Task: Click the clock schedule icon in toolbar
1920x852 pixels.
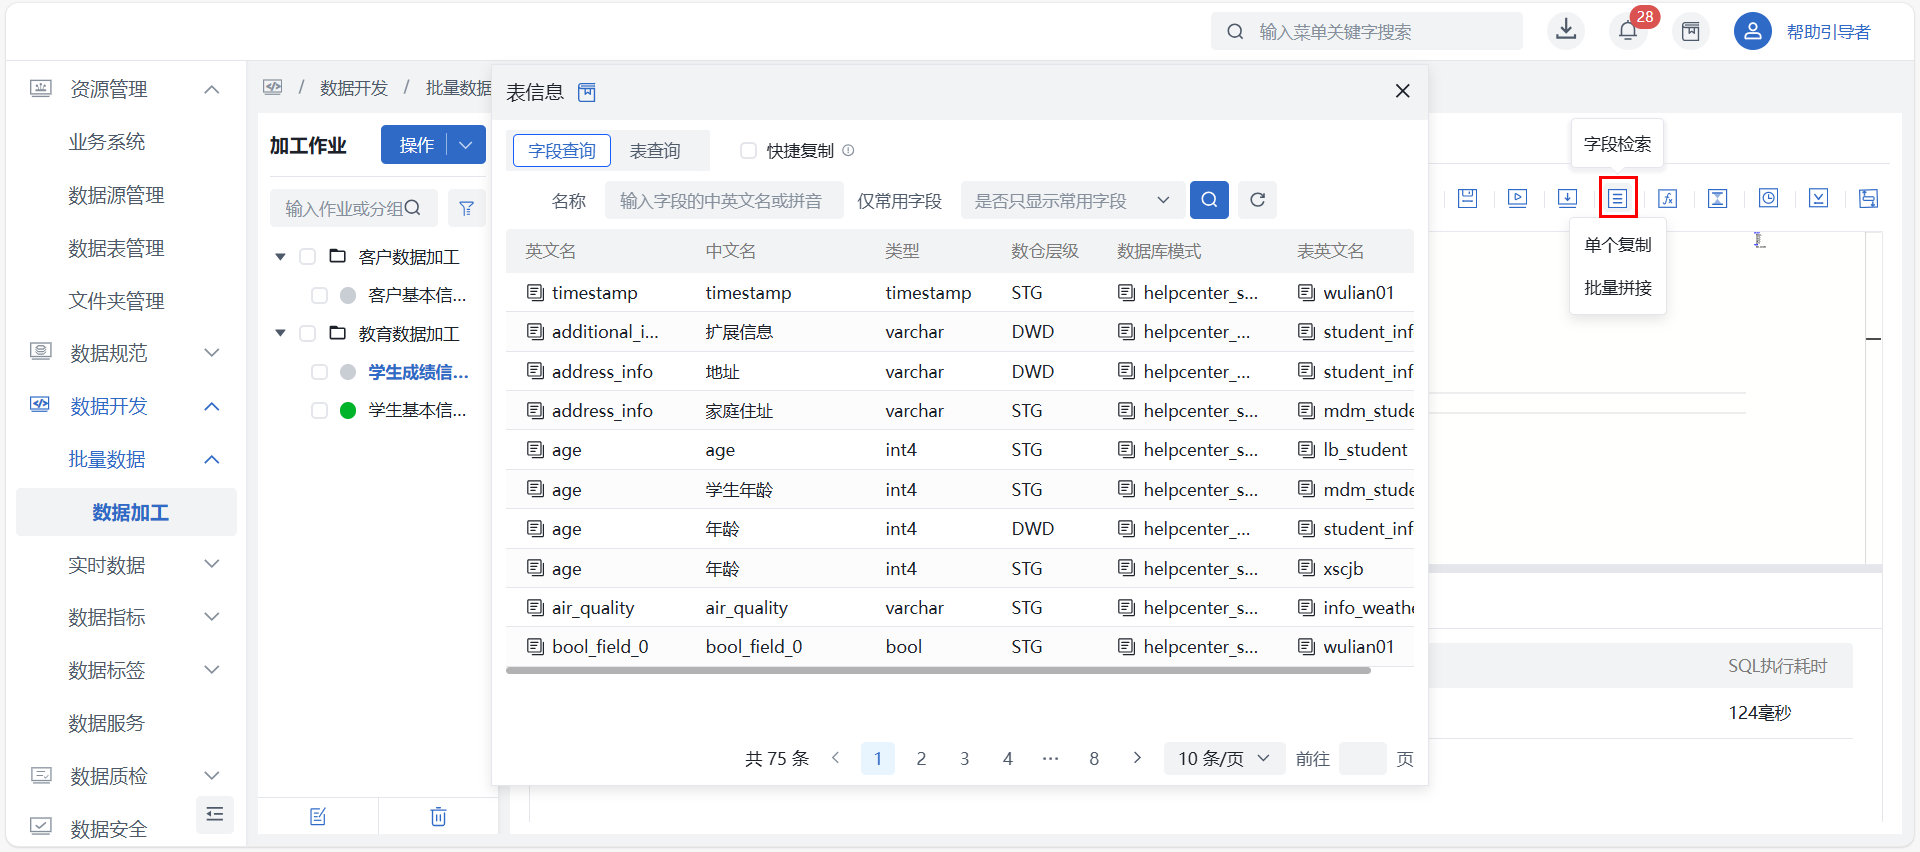Action: [1768, 198]
